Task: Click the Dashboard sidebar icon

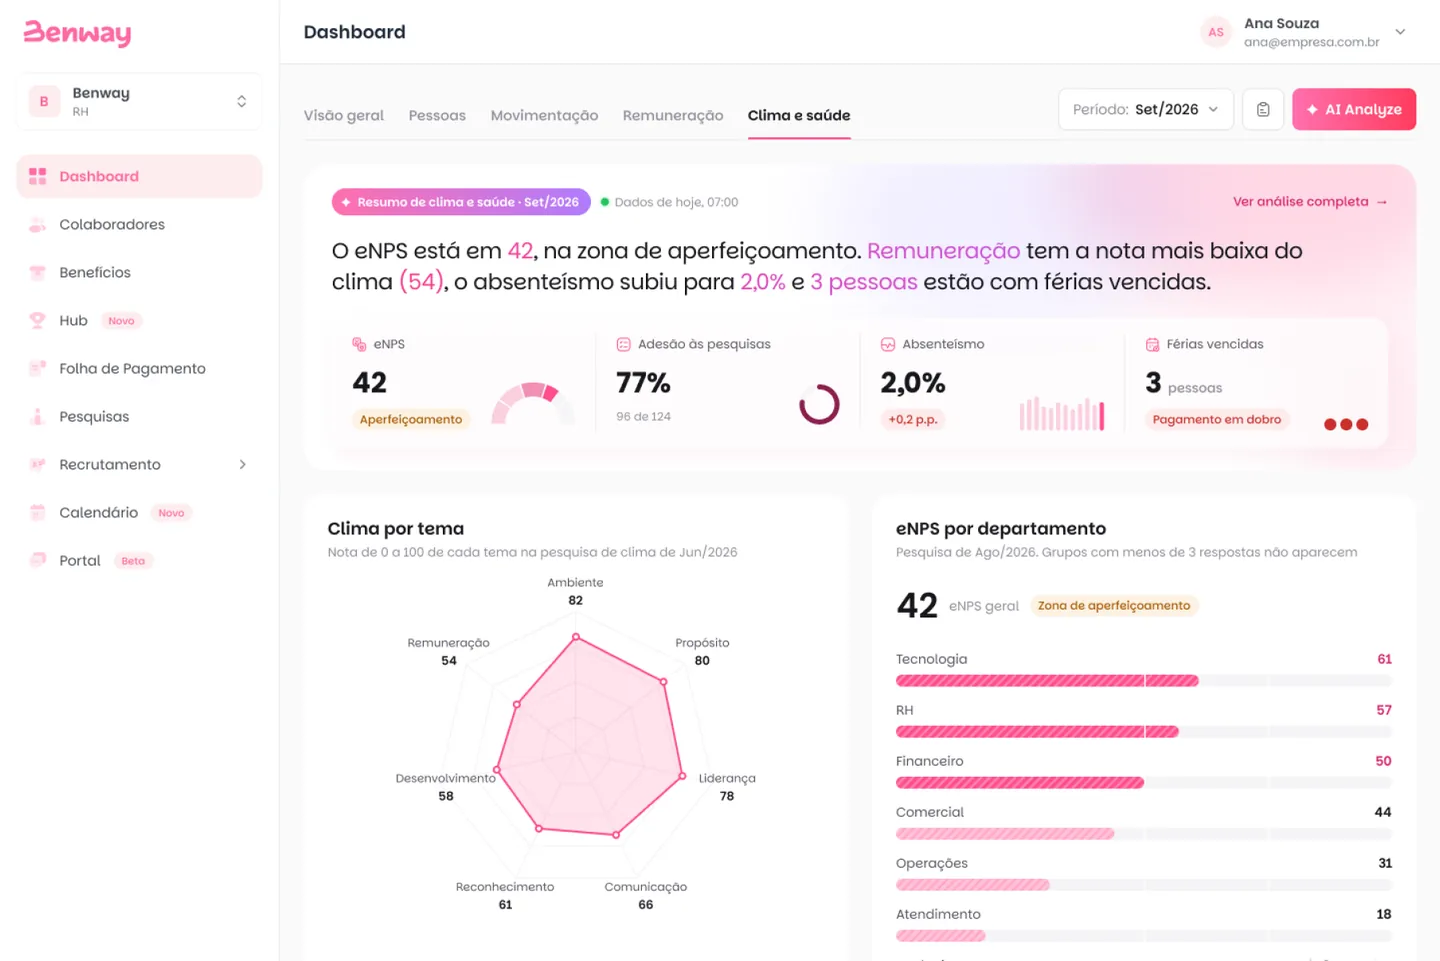Action: (38, 176)
